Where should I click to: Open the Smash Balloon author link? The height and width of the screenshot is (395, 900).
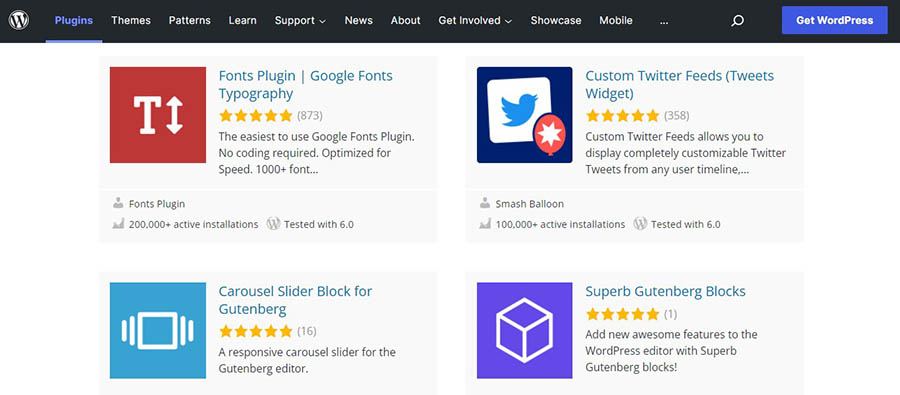pyautogui.click(x=529, y=204)
